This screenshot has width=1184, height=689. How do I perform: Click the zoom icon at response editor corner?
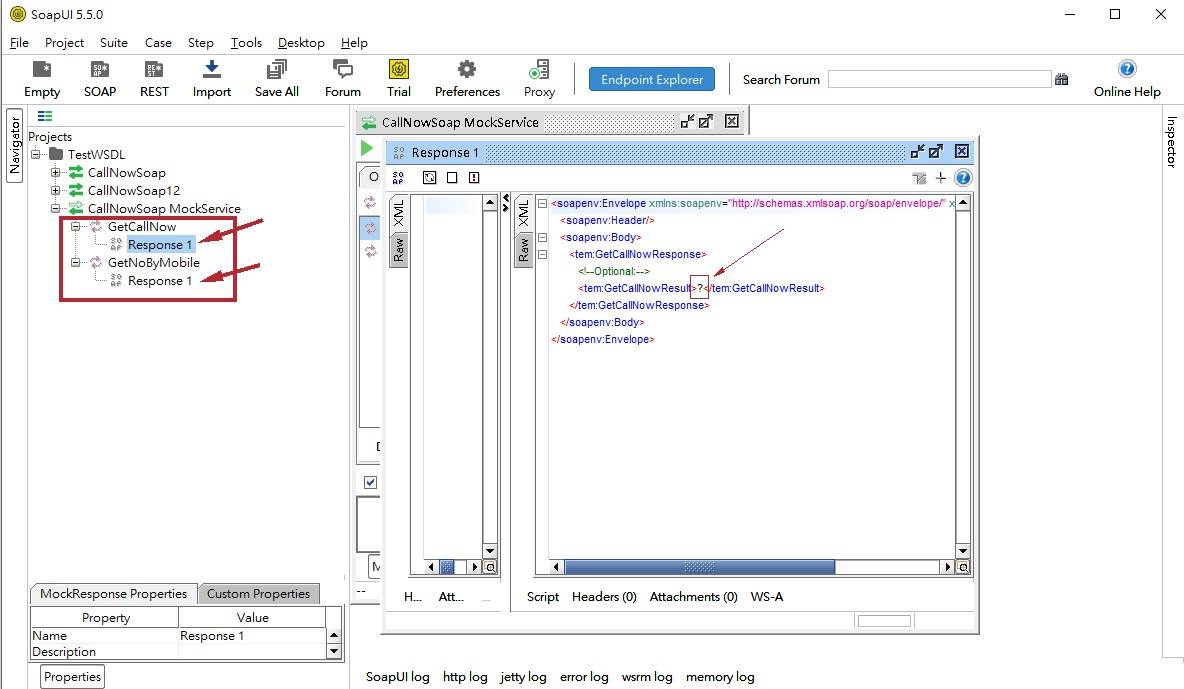[x=963, y=567]
